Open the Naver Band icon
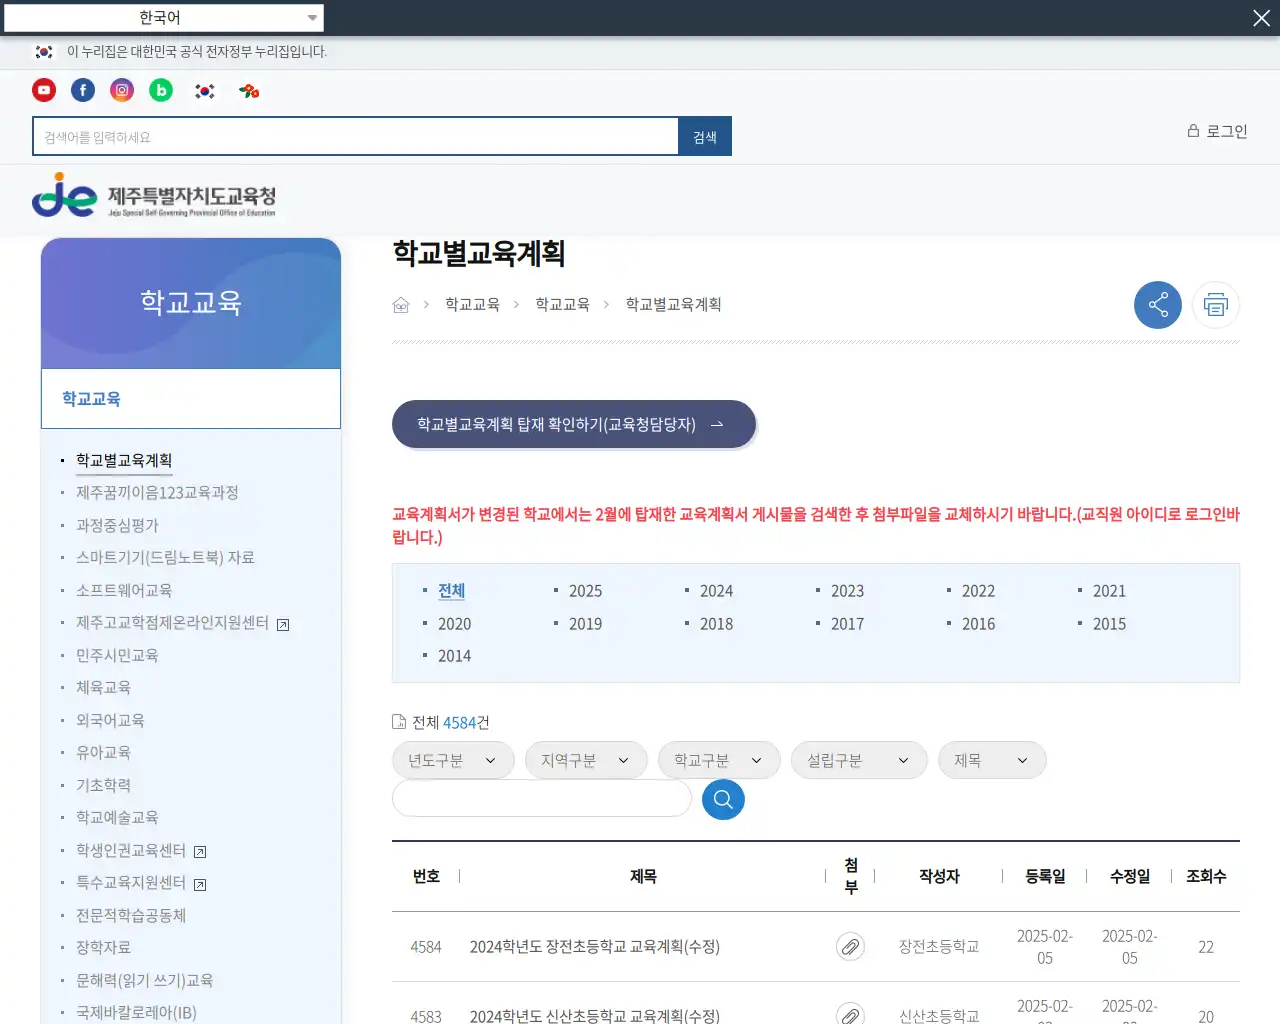1280x1024 pixels. (161, 90)
